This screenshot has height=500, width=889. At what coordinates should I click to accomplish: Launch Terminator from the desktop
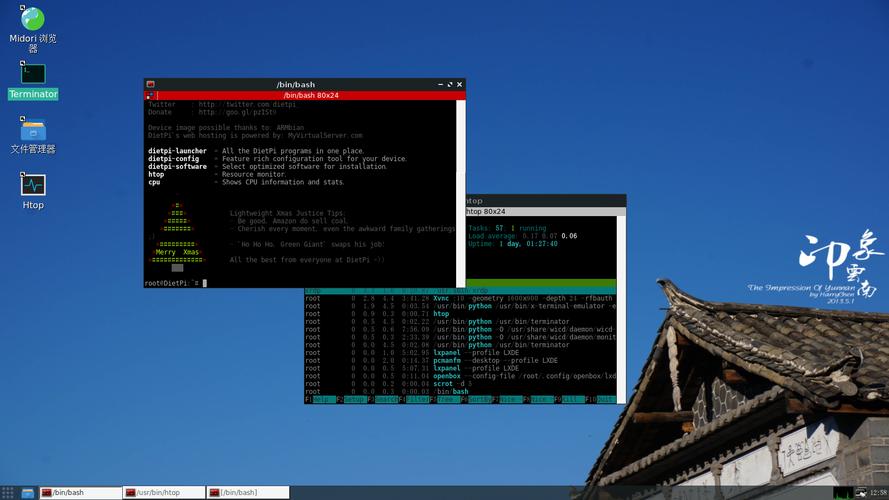(33, 74)
